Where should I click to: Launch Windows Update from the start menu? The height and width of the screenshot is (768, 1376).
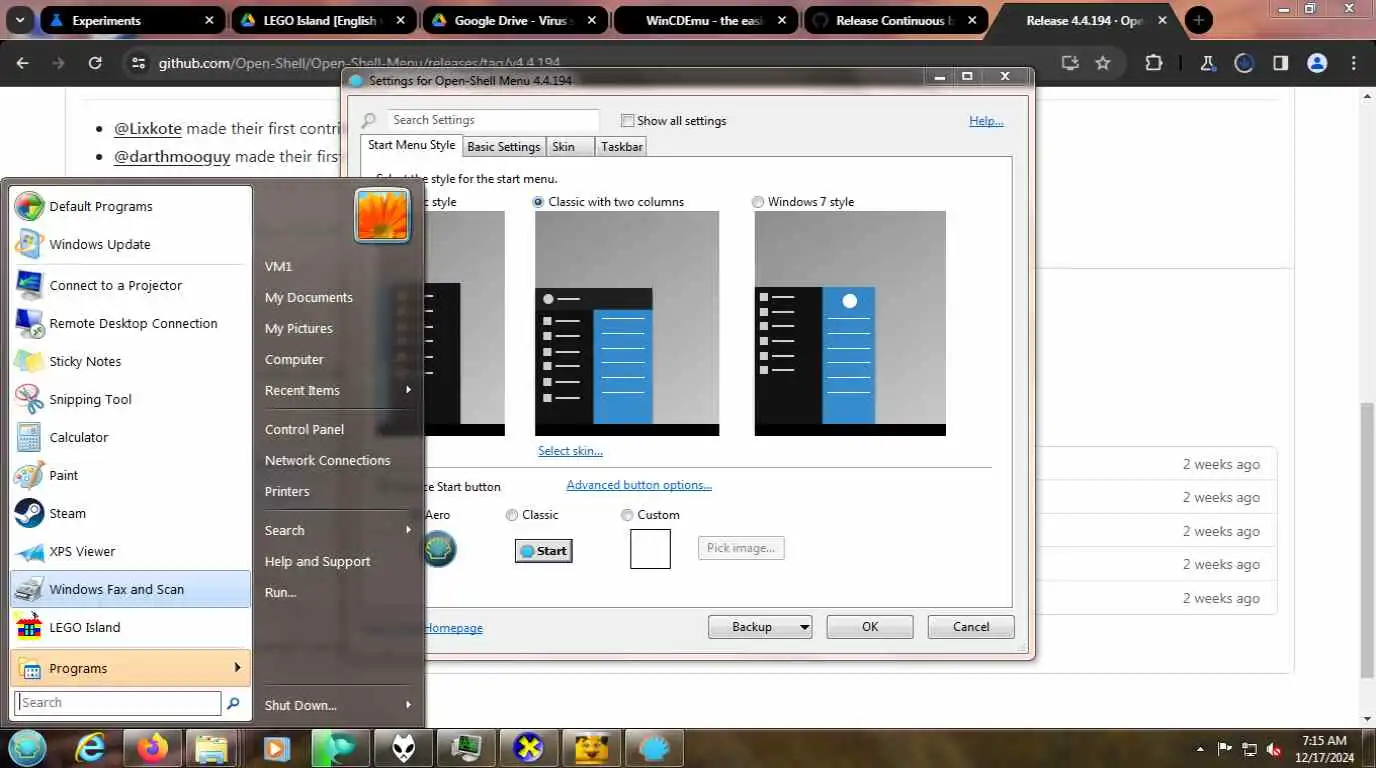[130, 244]
